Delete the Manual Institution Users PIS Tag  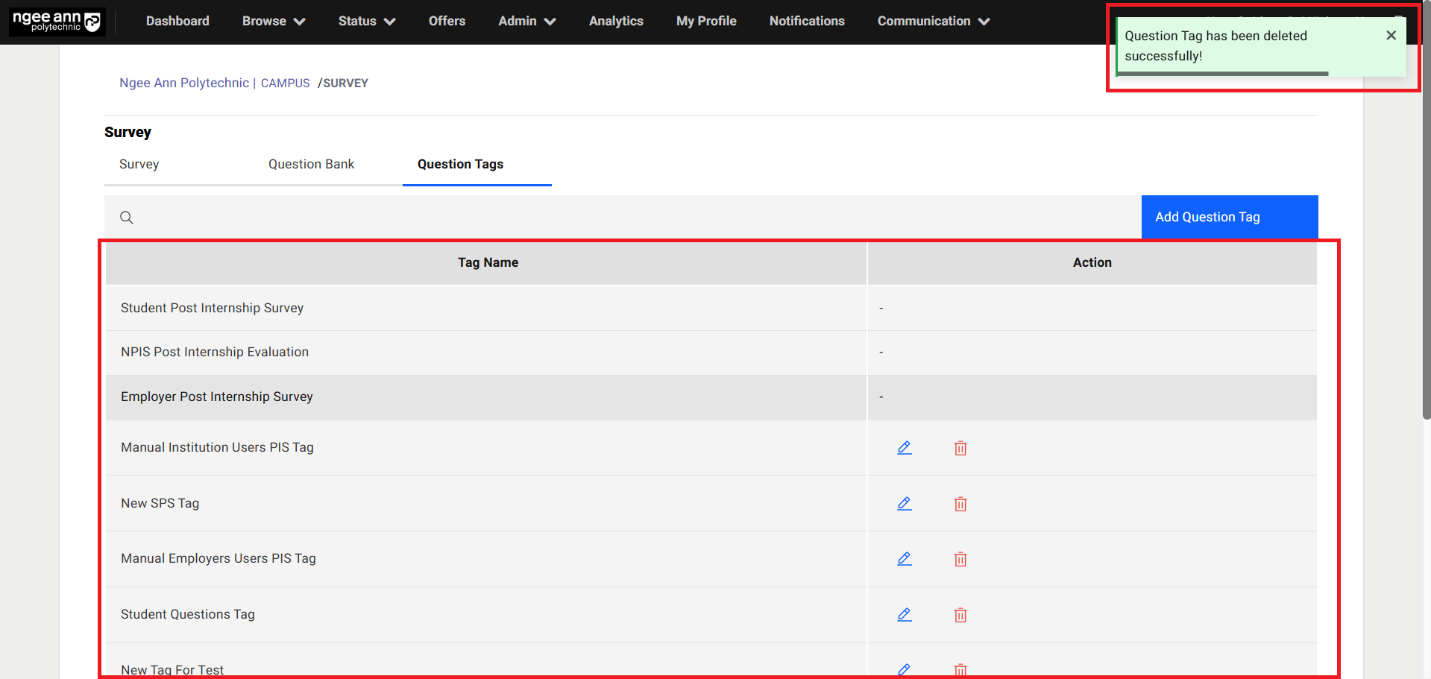coord(960,448)
